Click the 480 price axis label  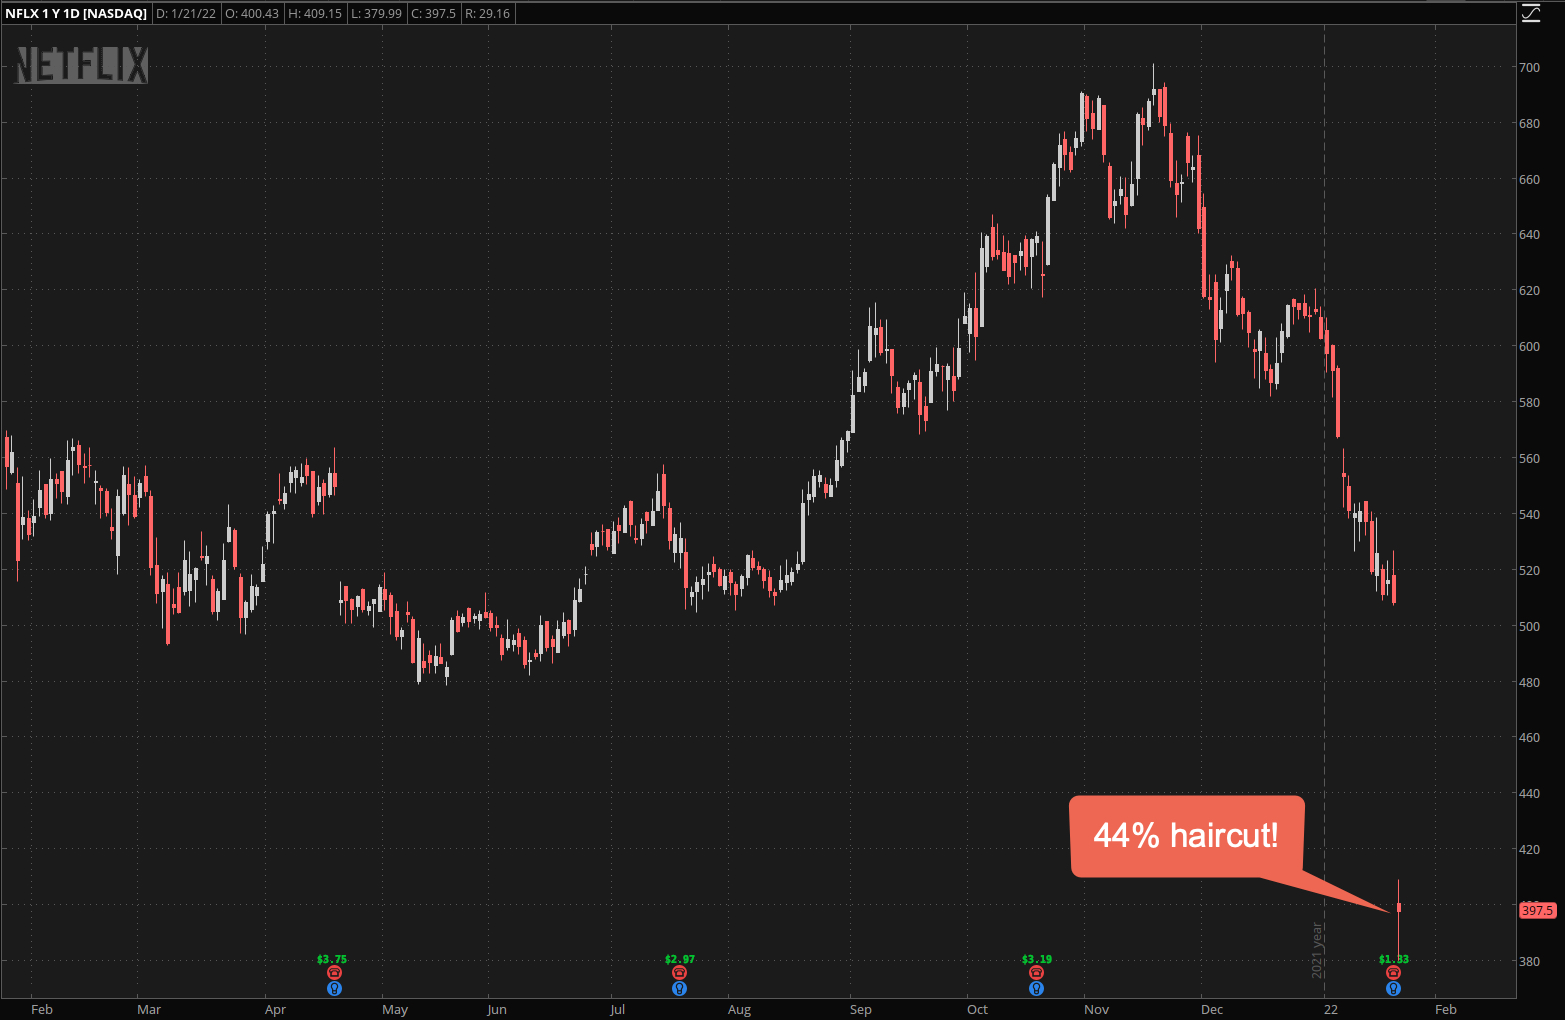click(1529, 683)
